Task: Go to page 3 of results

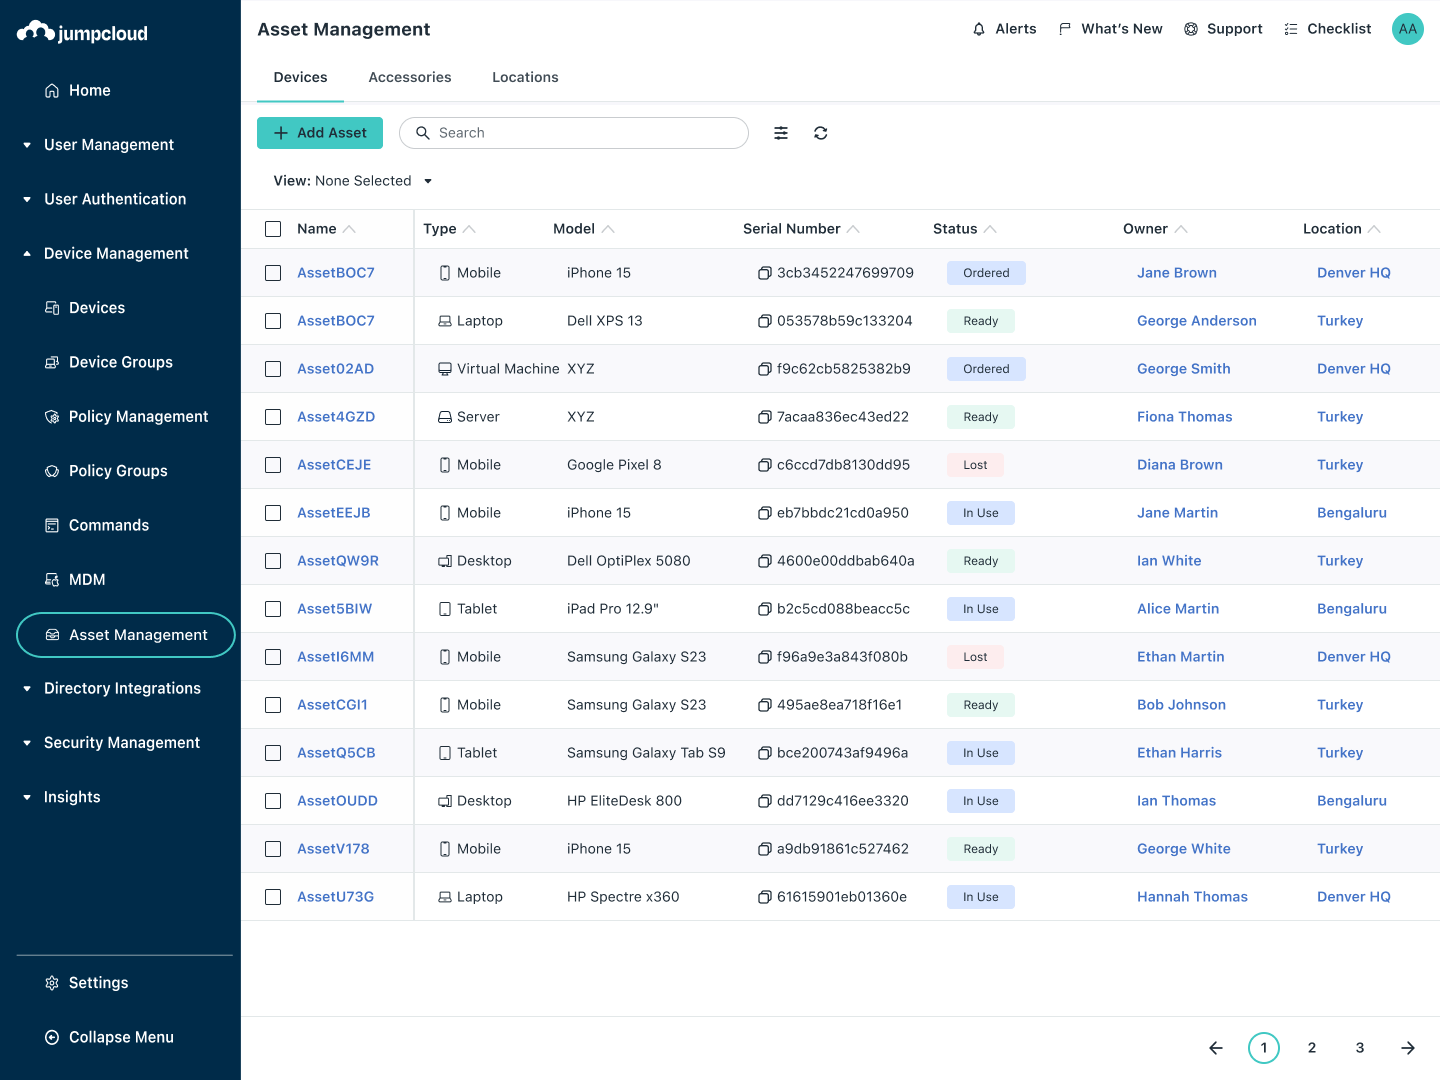Action: coord(1360,1048)
